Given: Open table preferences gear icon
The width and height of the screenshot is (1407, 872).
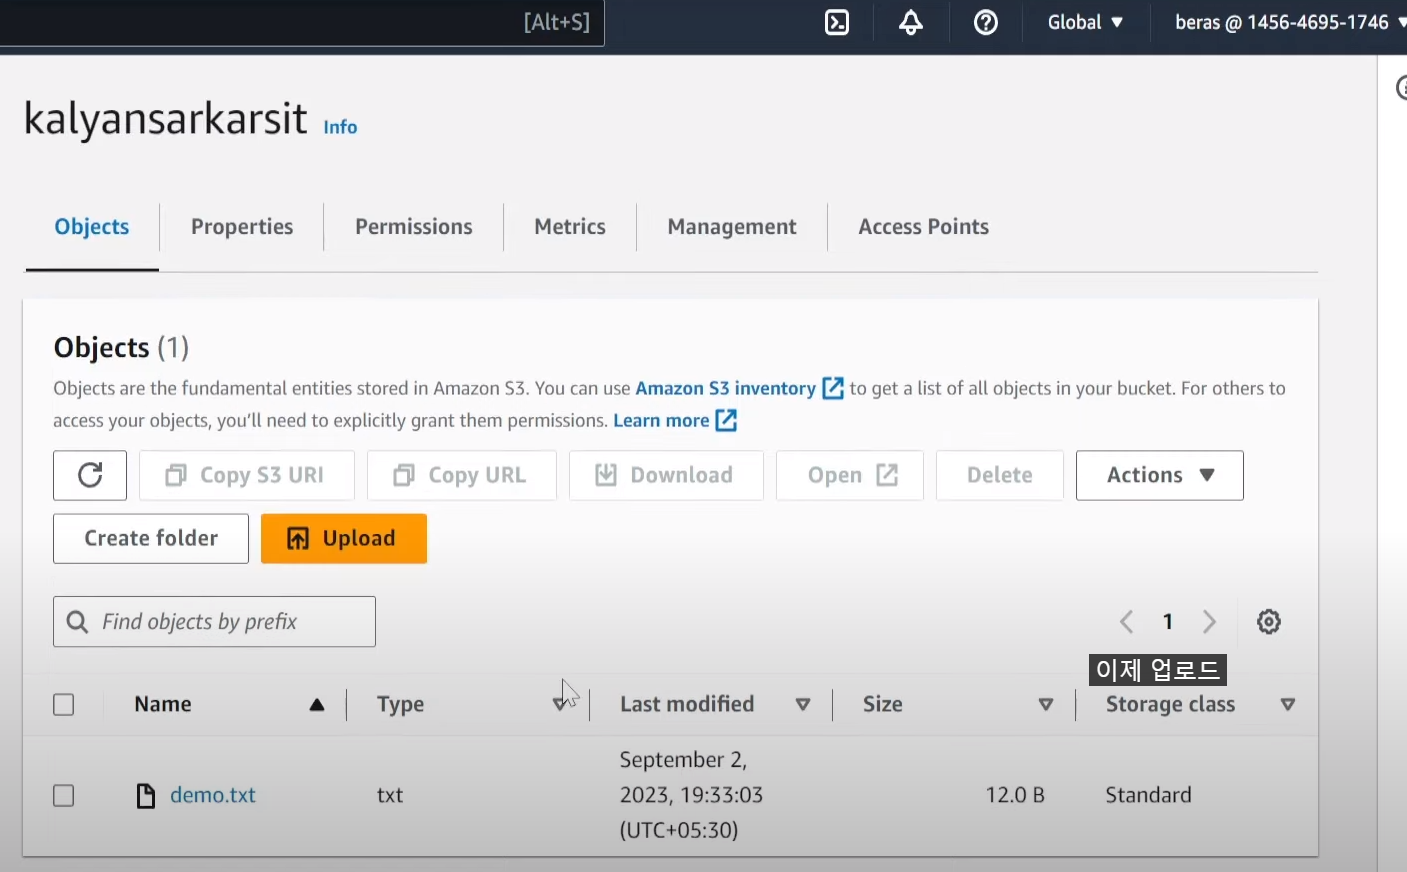Looking at the screenshot, I should pos(1269,622).
